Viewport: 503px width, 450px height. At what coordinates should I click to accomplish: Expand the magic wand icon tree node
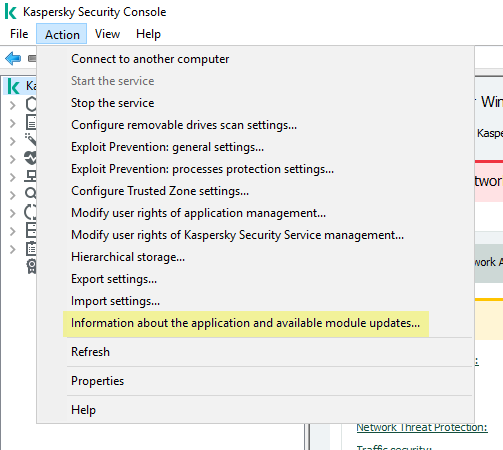[13, 141]
